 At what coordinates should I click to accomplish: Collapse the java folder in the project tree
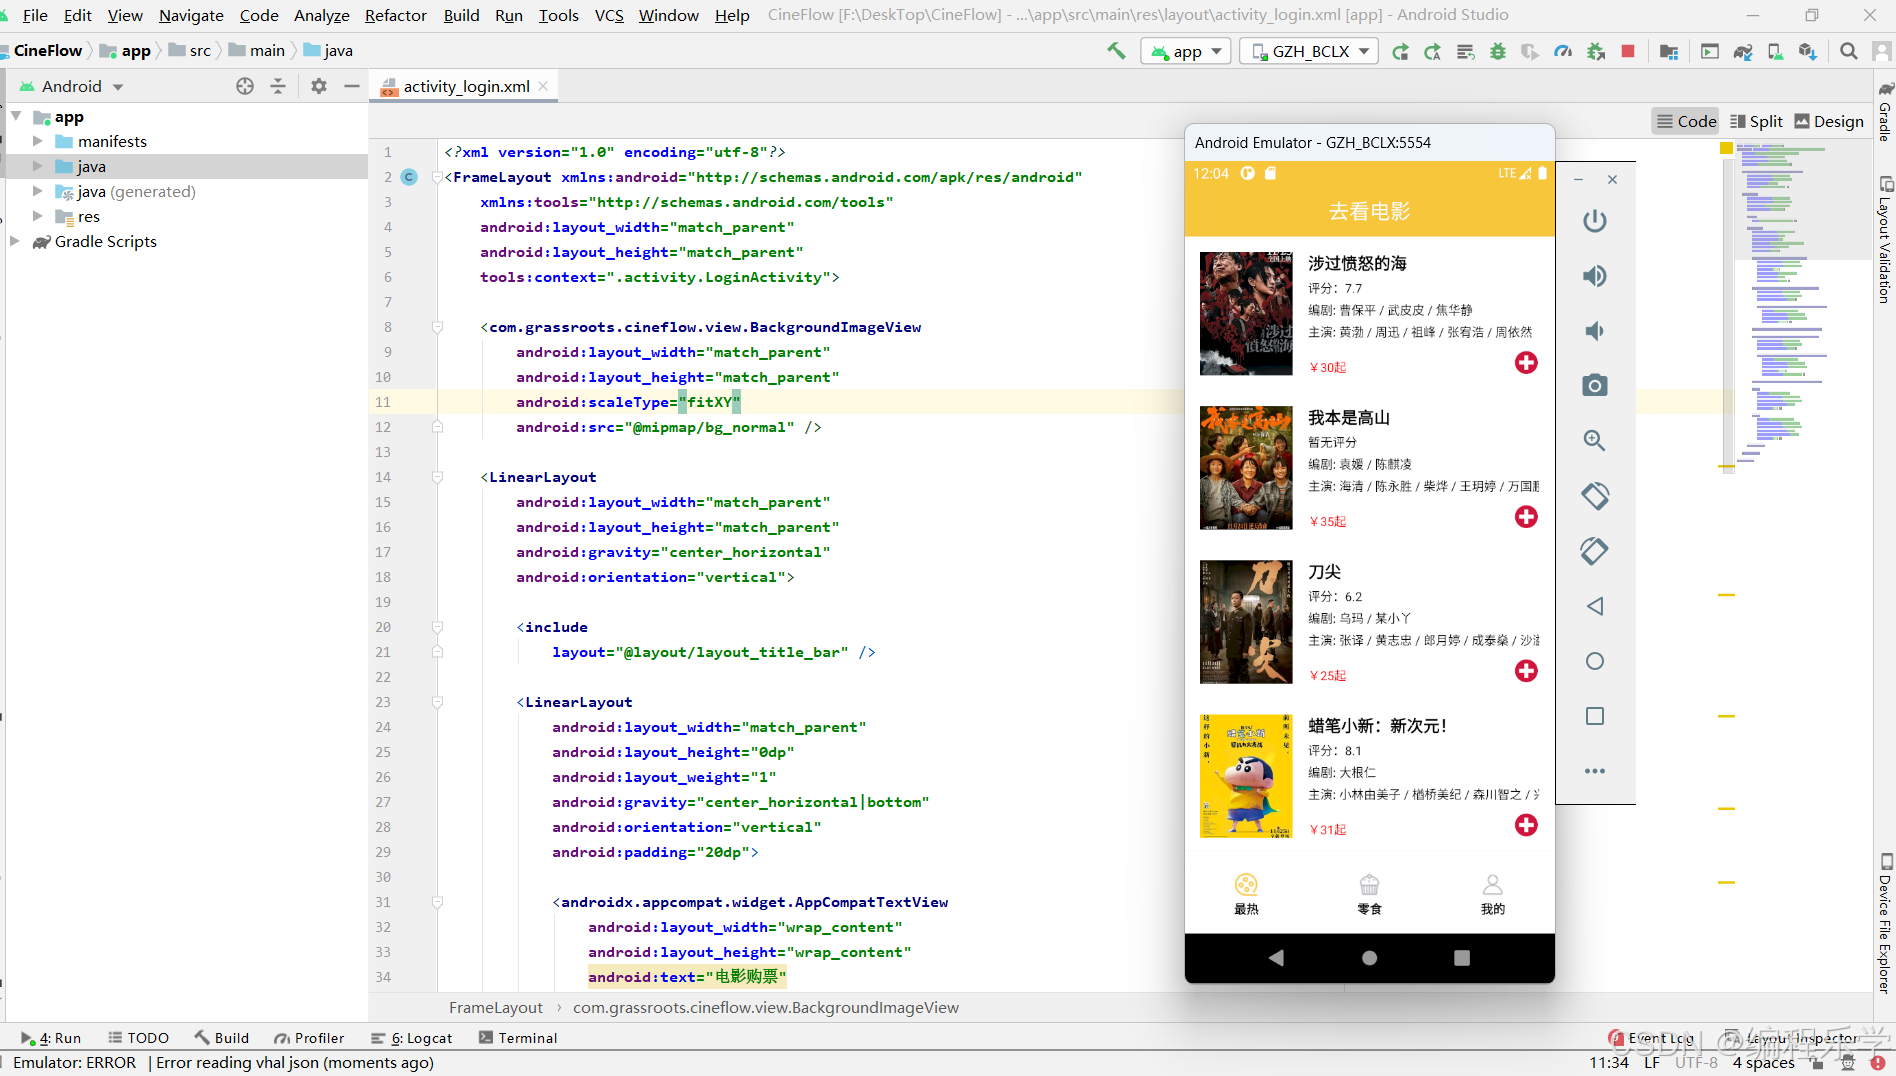[38, 166]
